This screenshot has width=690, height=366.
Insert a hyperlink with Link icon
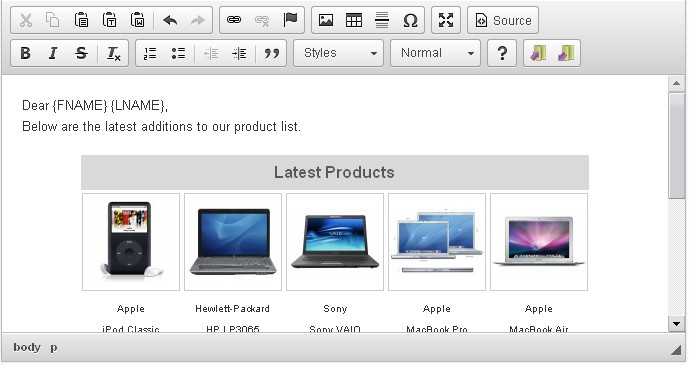click(234, 20)
